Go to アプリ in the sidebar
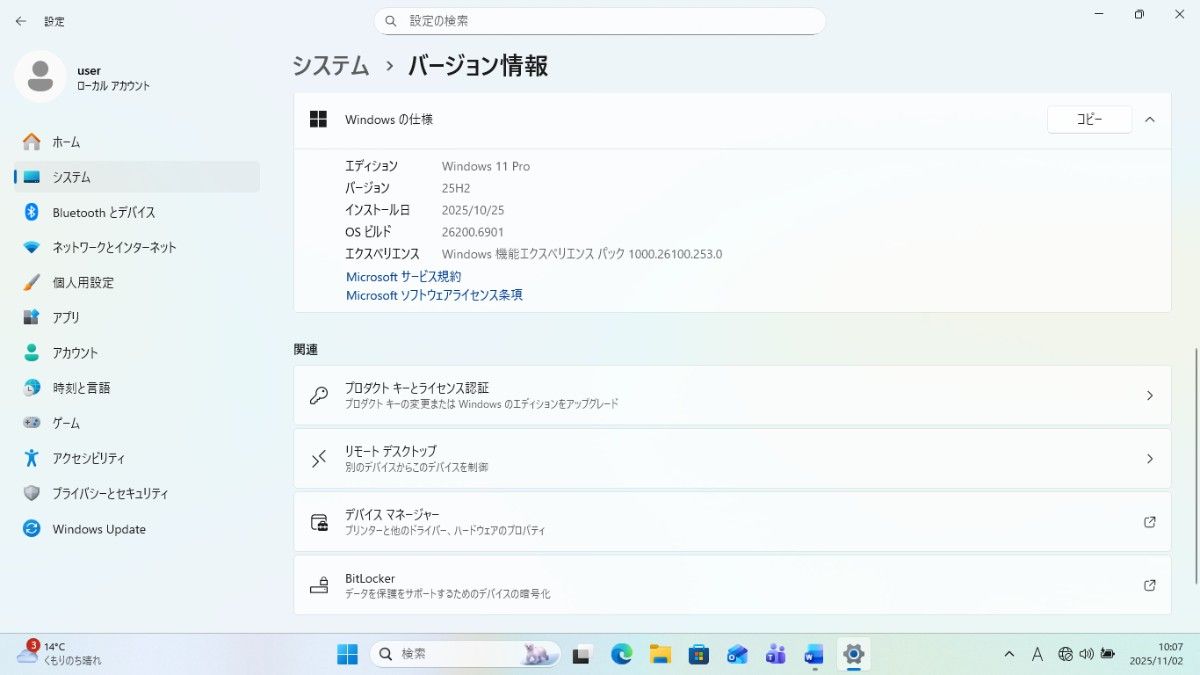 point(66,317)
